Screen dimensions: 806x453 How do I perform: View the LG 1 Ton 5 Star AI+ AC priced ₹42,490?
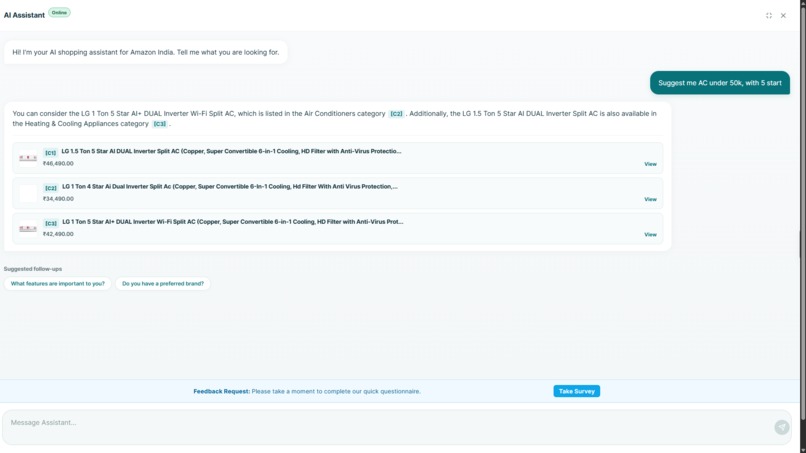[x=650, y=234]
